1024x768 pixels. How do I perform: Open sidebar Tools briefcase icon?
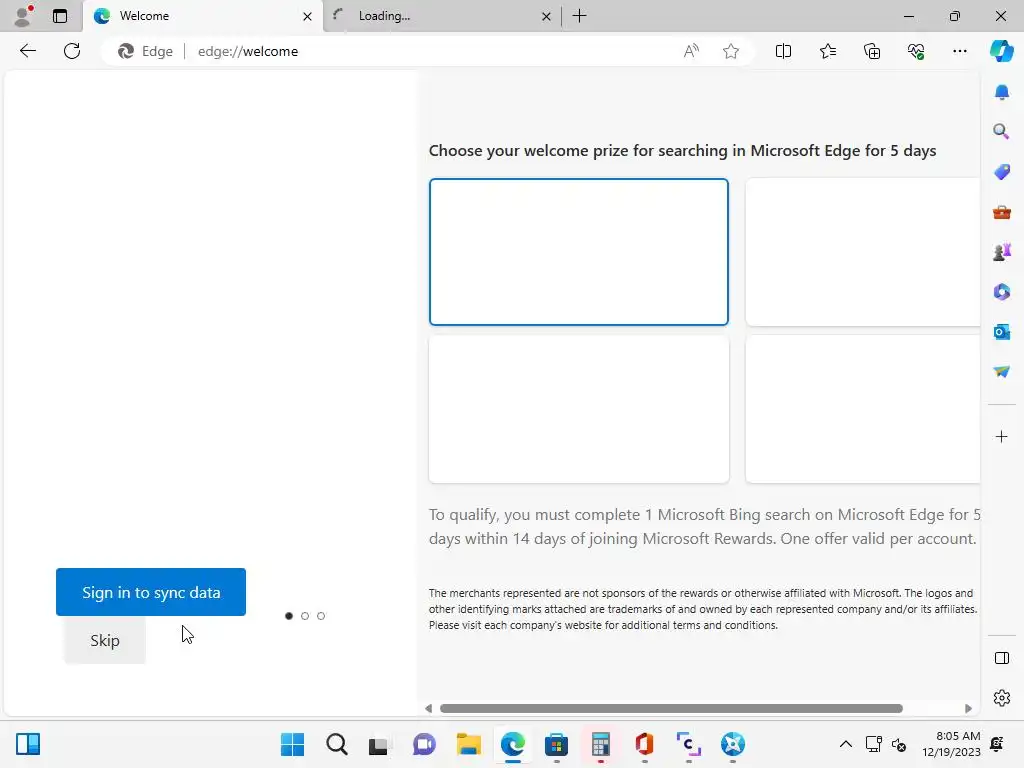tap(1002, 212)
